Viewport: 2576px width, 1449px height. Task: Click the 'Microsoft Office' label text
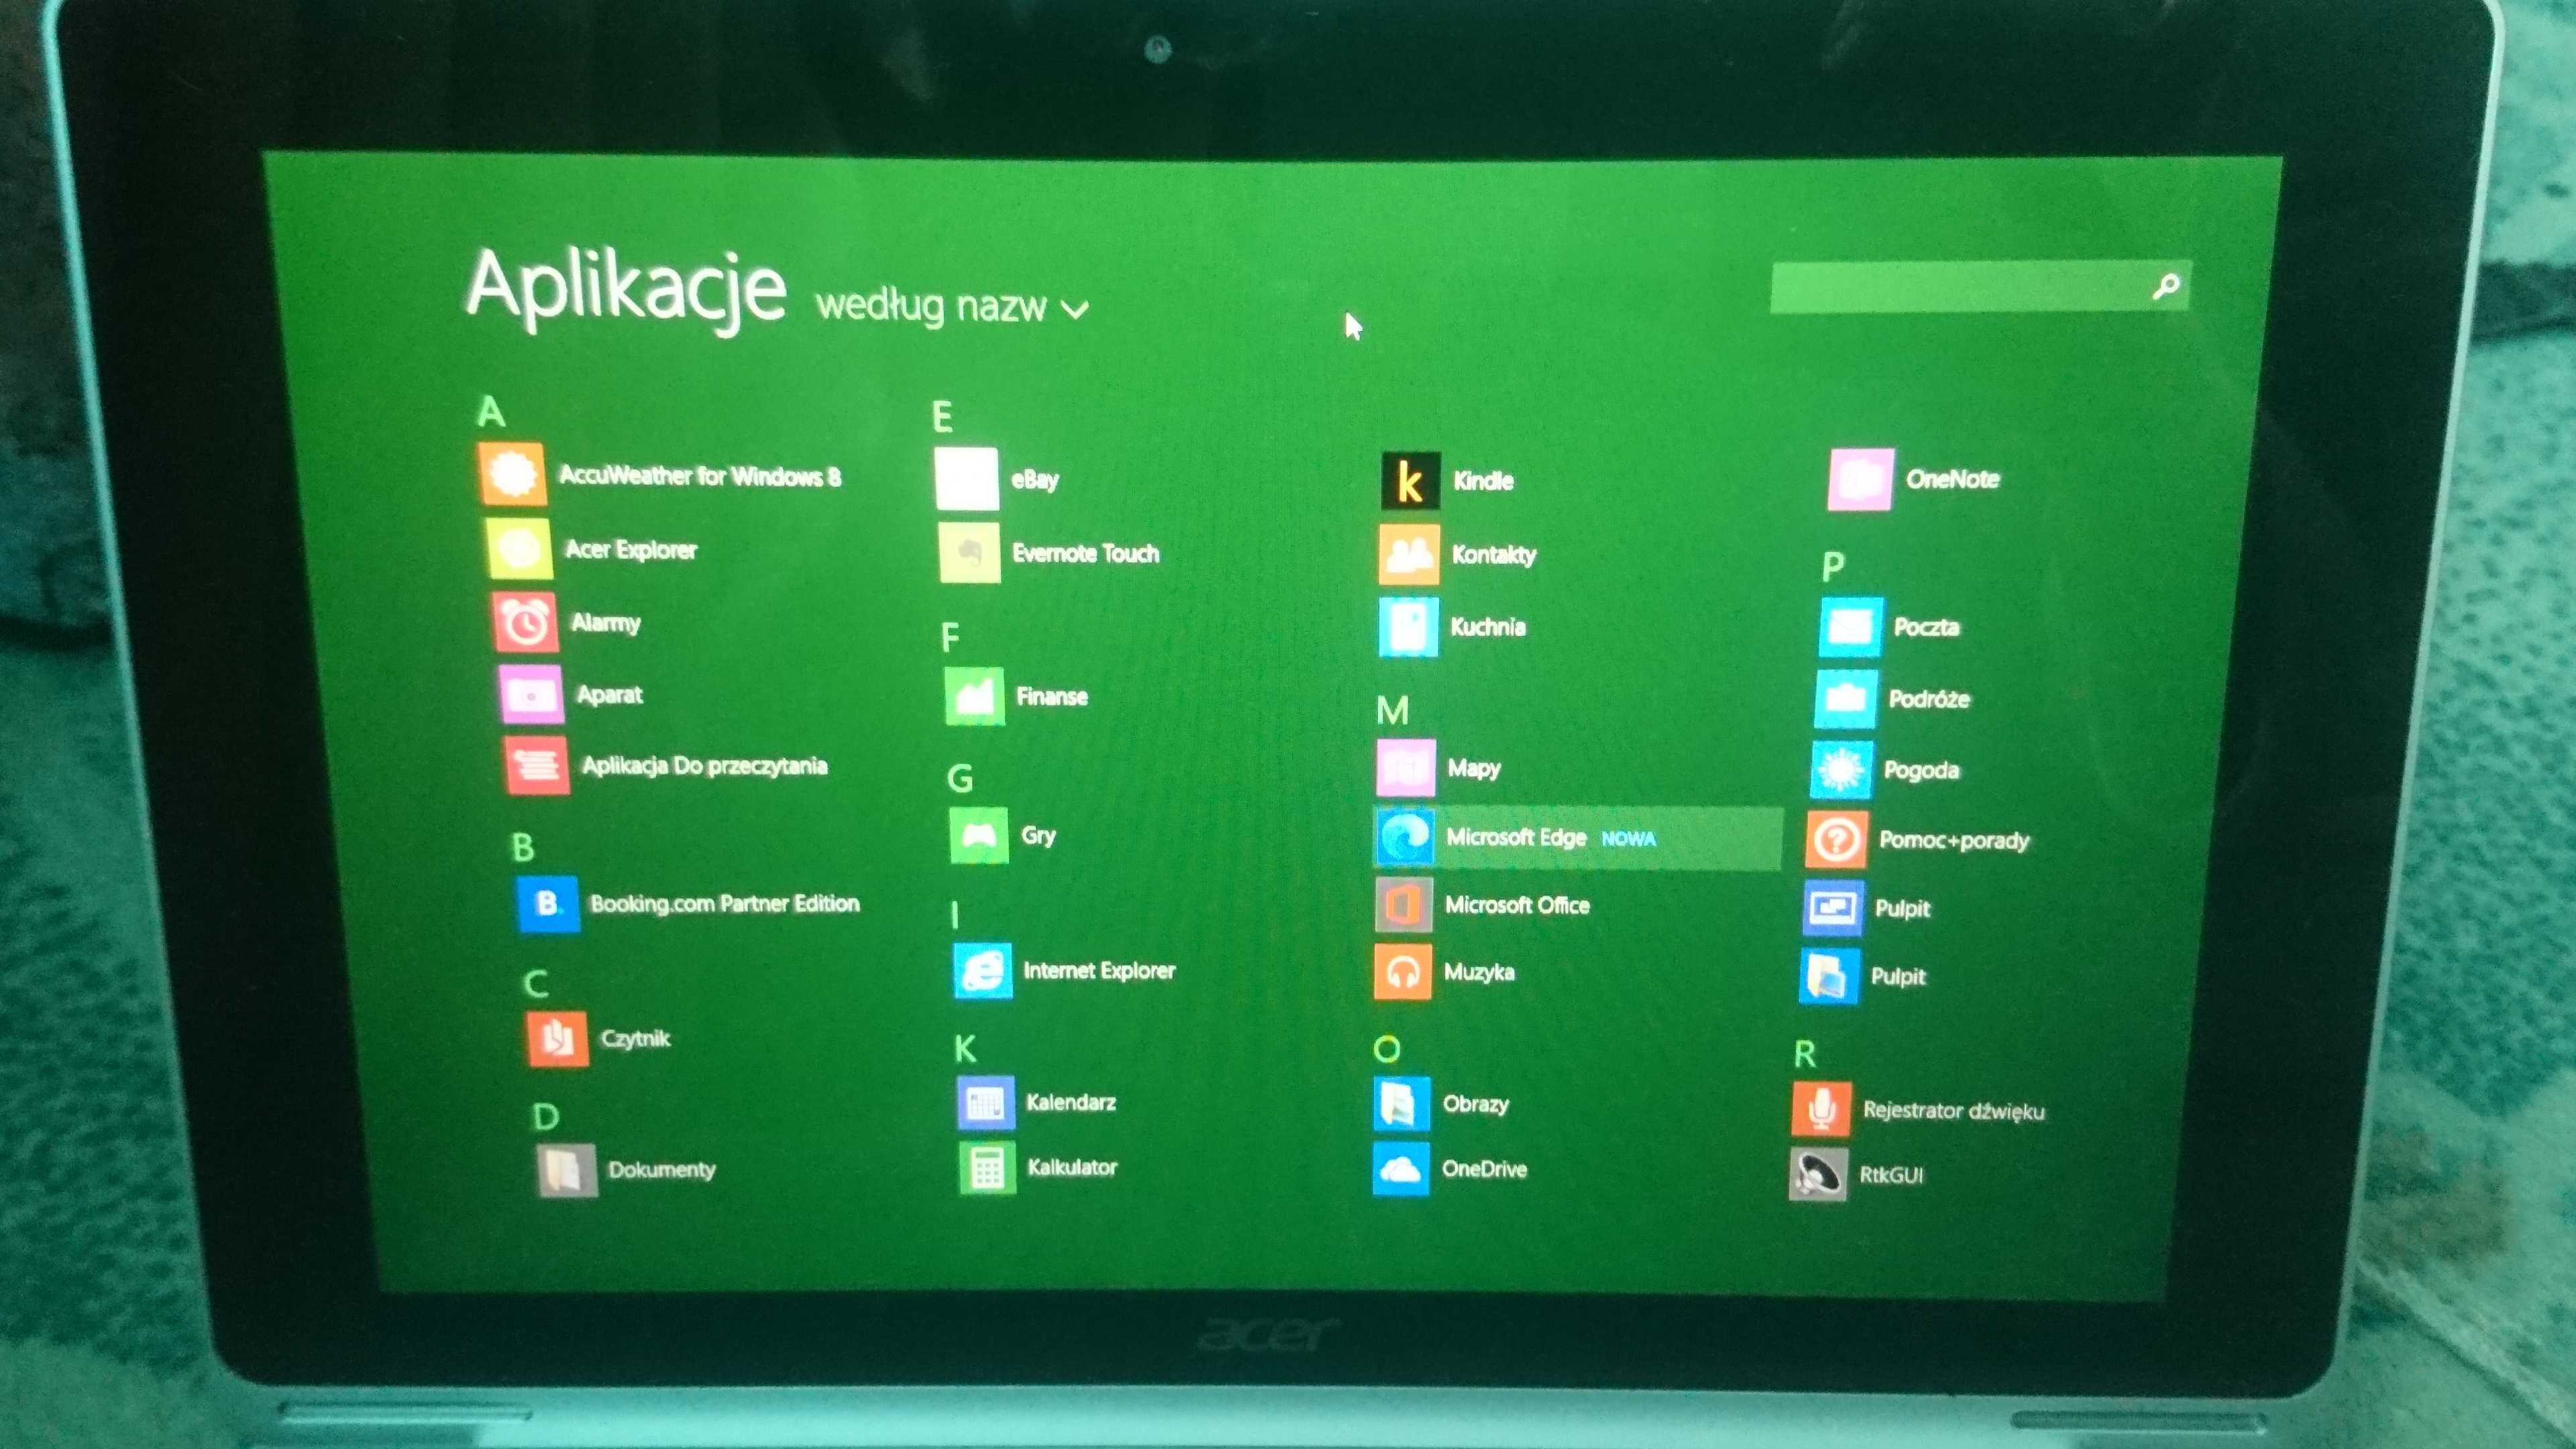click(1517, 905)
